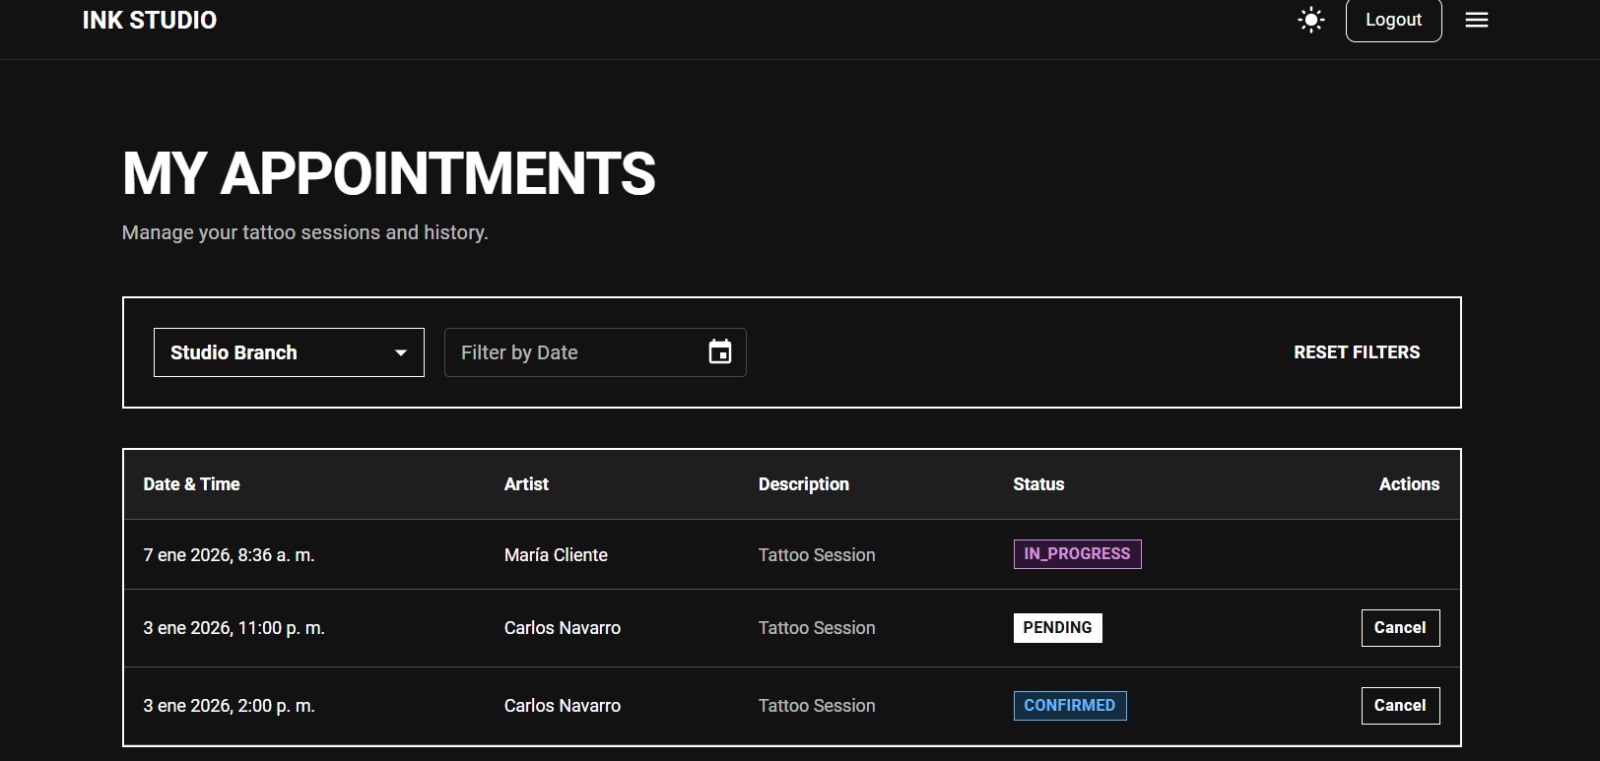This screenshot has height=761, width=1600.
Task: Click the CONFIRMED status badge
Action: pyautogui.click(x=1069, y=706)
